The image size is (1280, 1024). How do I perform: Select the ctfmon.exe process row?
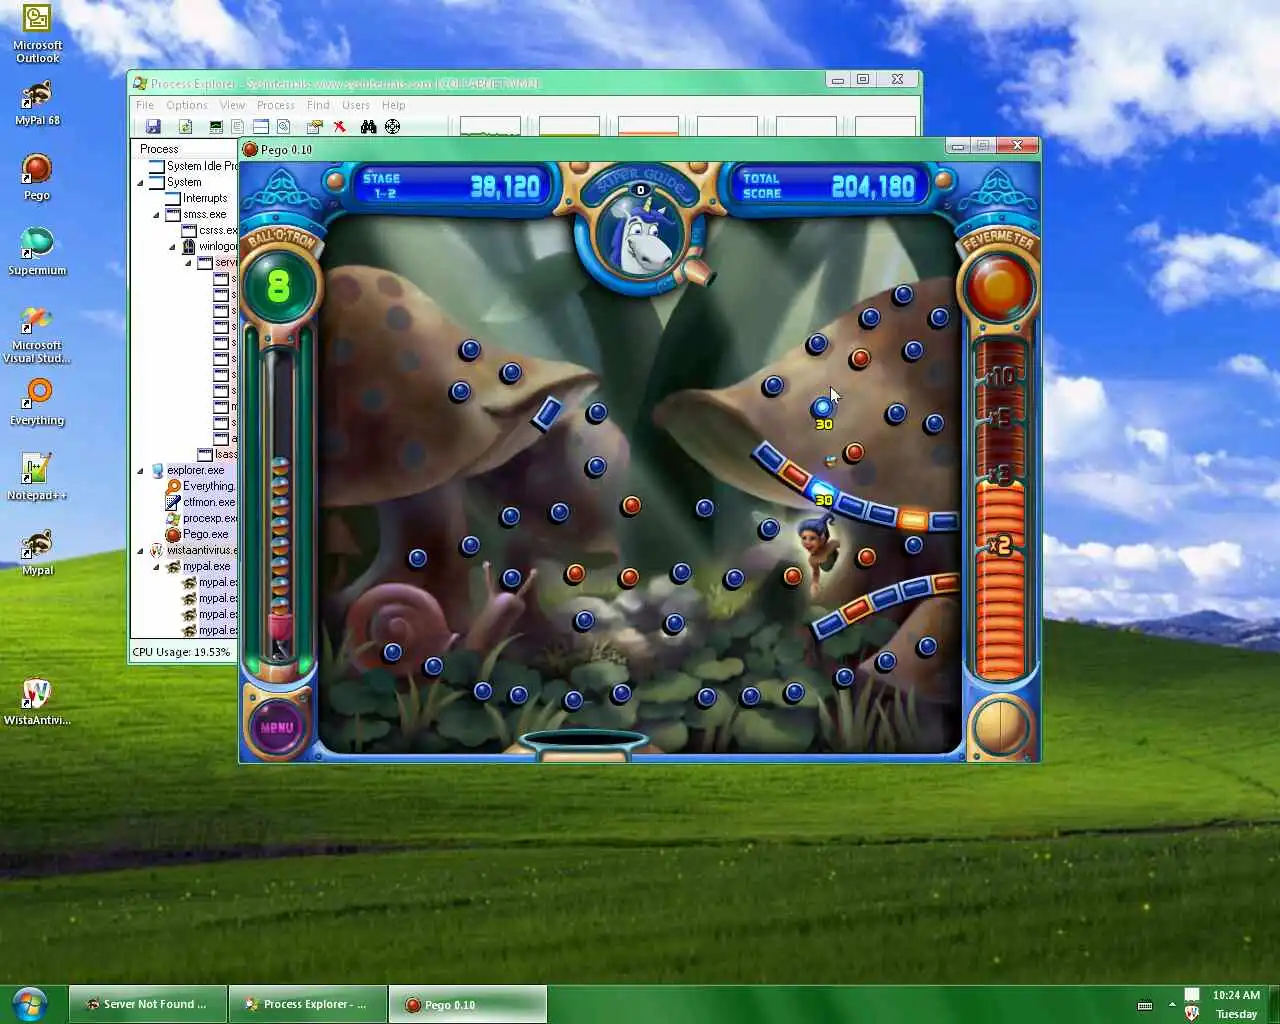[200, 502]
